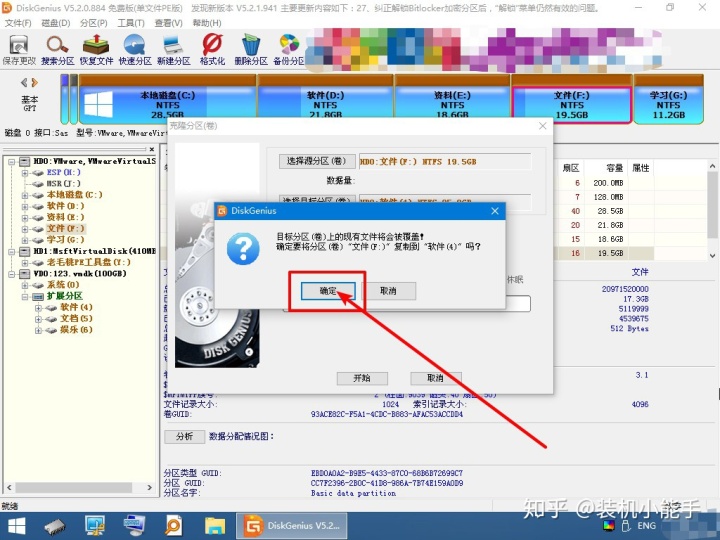This screenshot has width=720, height=540.
Task: Select 老毛桃PE工具盘(Y:) in the tree
Action: click(x=88, y=262)
